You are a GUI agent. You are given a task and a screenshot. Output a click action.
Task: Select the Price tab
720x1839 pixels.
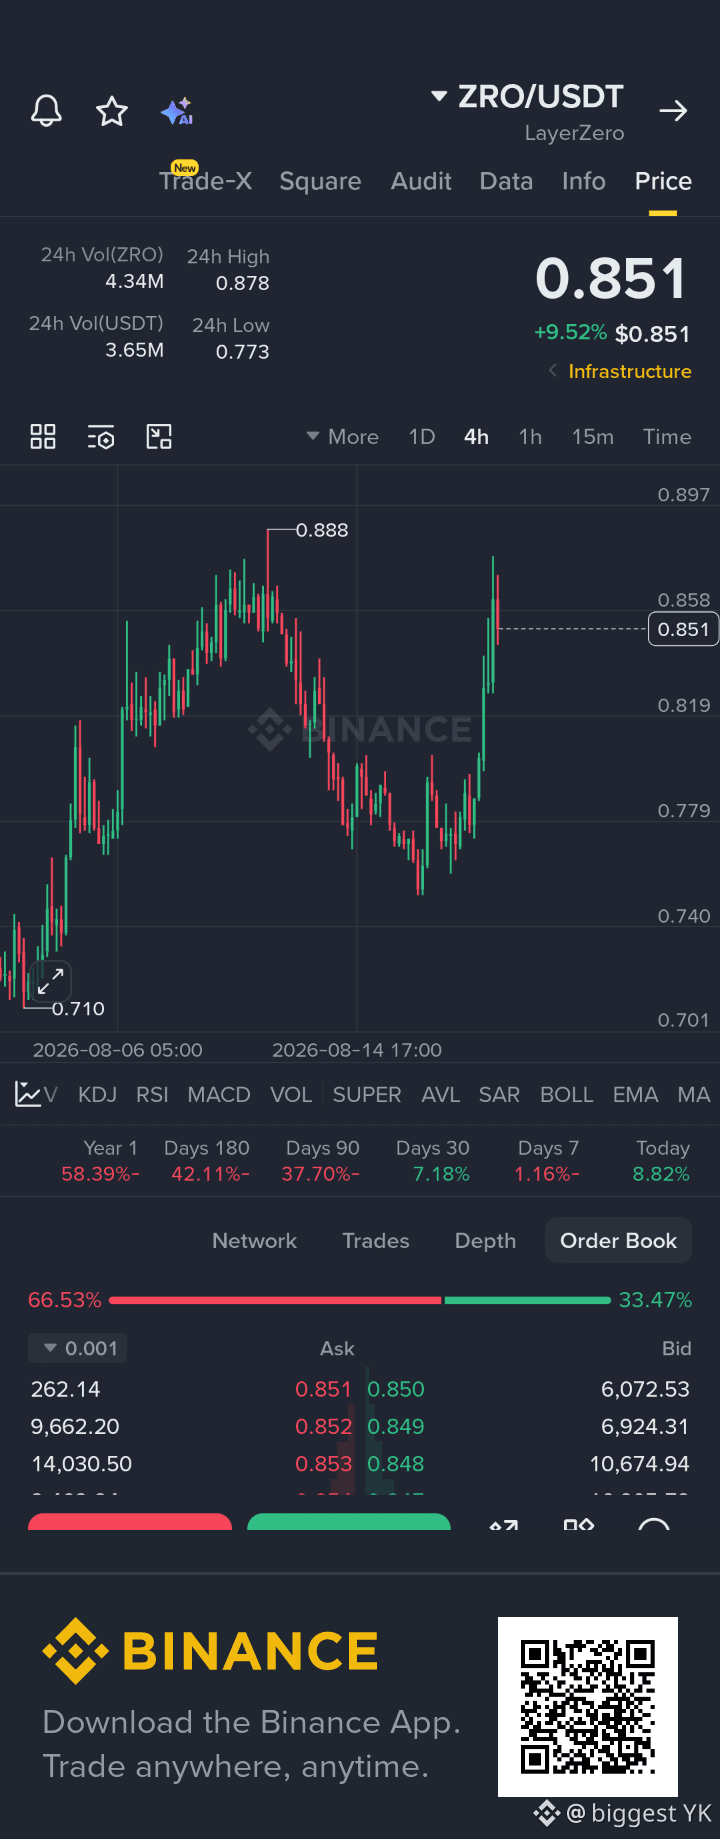coord(663,181)
